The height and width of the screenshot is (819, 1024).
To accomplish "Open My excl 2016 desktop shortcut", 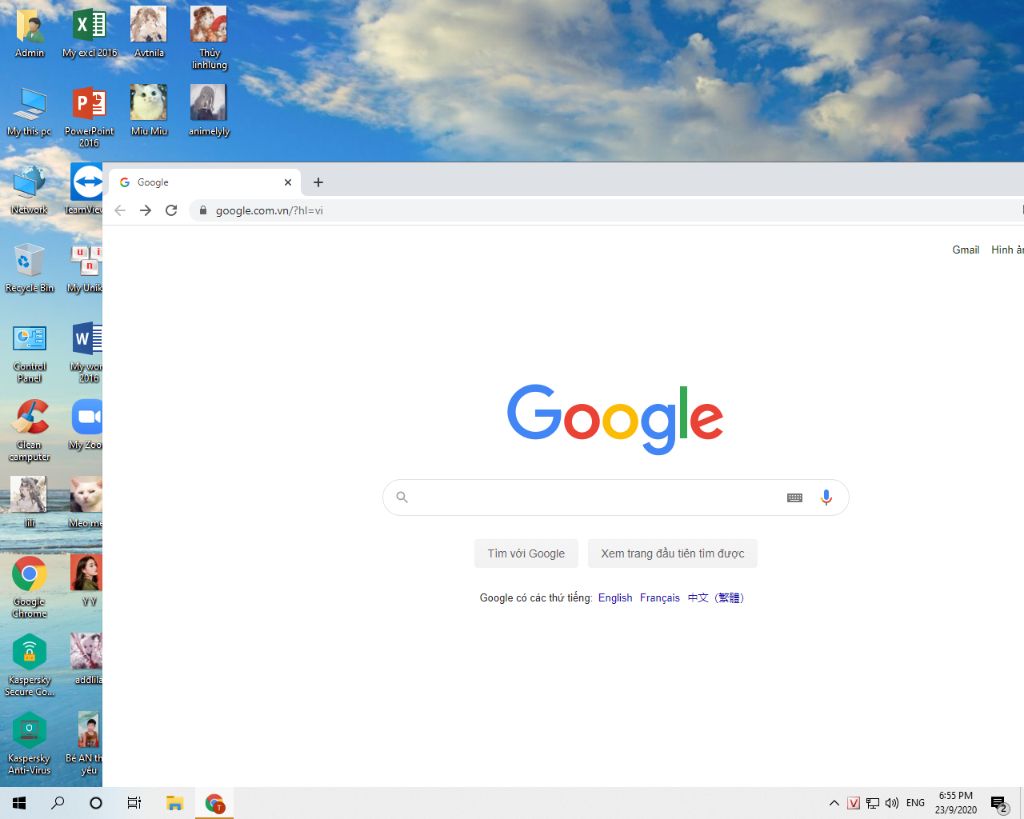I will tap(89, 33).
